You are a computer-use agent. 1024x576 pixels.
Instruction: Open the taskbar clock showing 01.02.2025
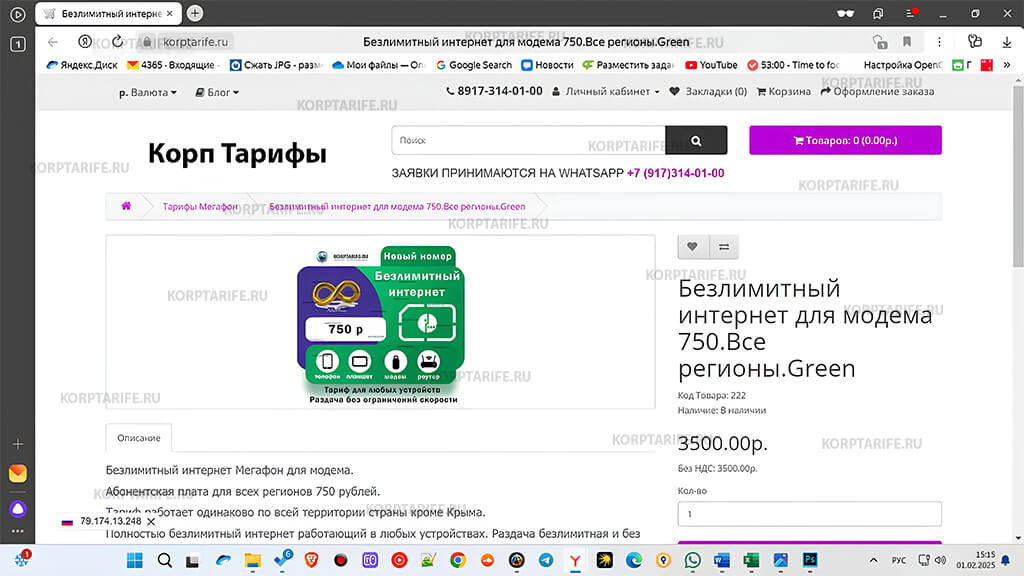pyautogui.click(x=976, y=560)
